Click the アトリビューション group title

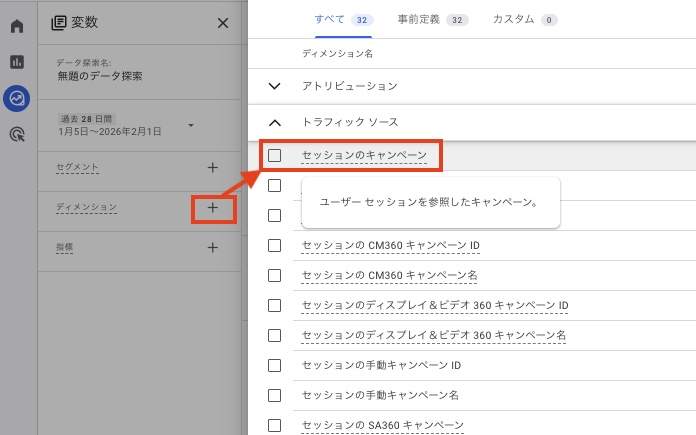coord(350,86)
